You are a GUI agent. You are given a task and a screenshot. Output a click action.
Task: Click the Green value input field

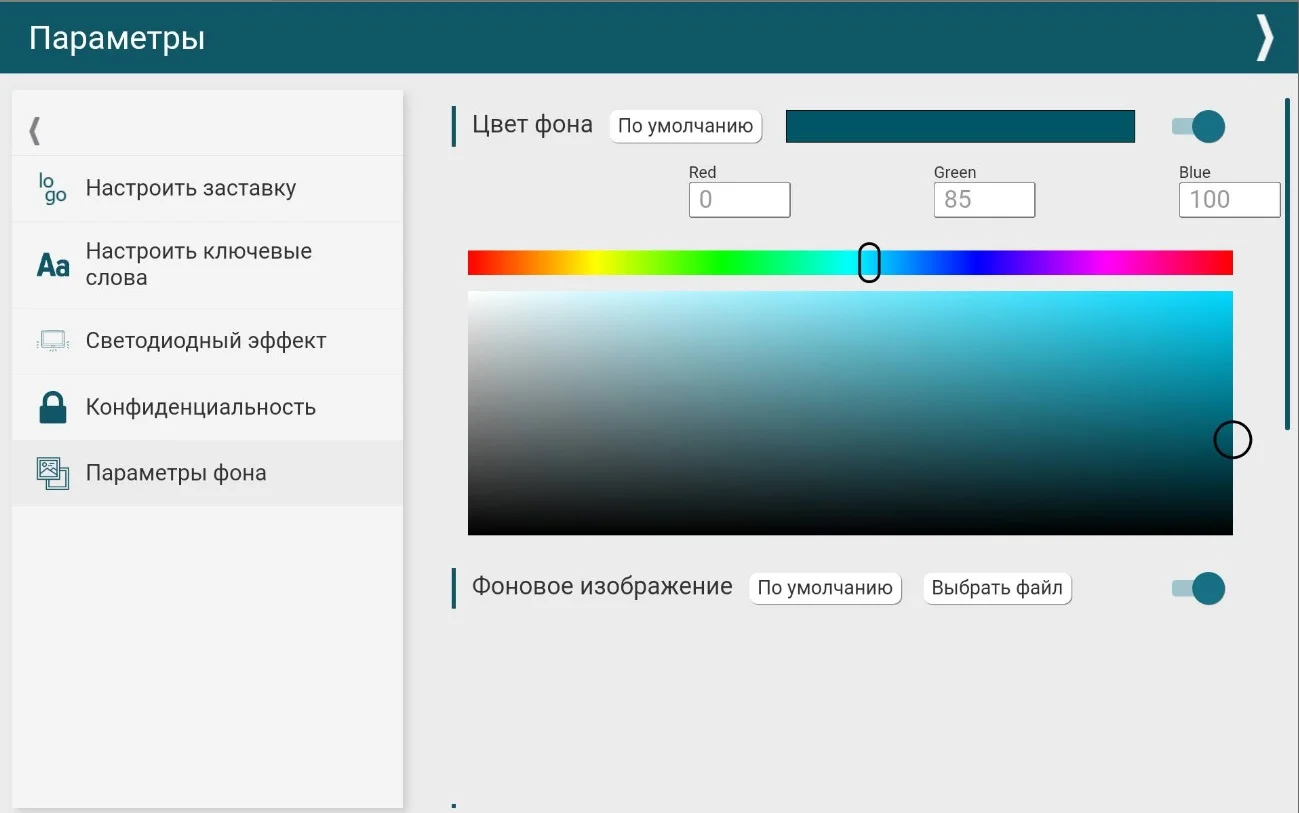click(x=984, y=200)
